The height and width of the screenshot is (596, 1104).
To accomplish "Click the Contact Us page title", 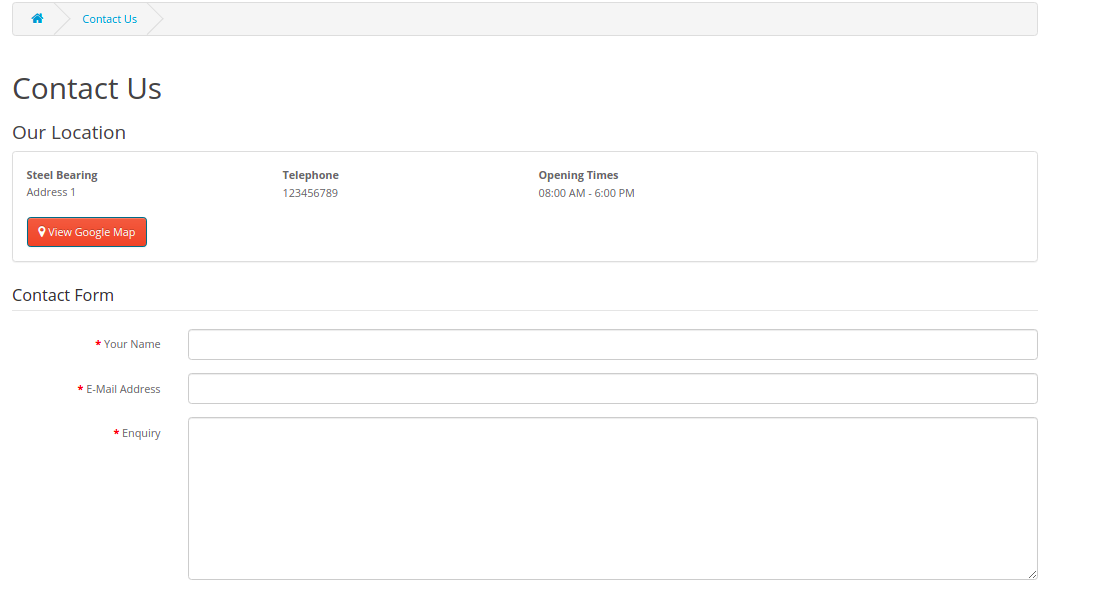I will 87,89.
